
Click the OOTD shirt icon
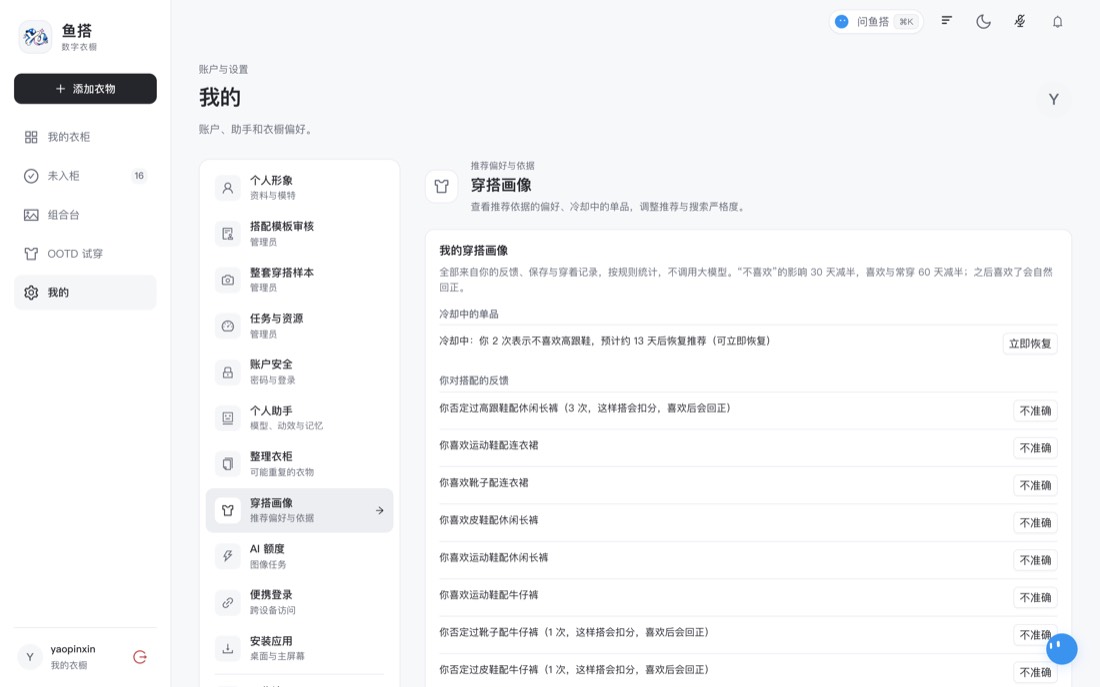click(31, 254)
